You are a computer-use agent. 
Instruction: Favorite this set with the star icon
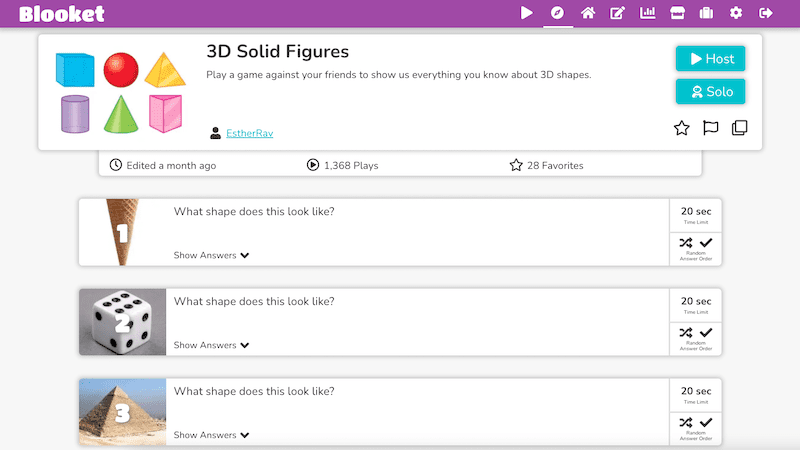pyautogui.click(x=681, y=128)
